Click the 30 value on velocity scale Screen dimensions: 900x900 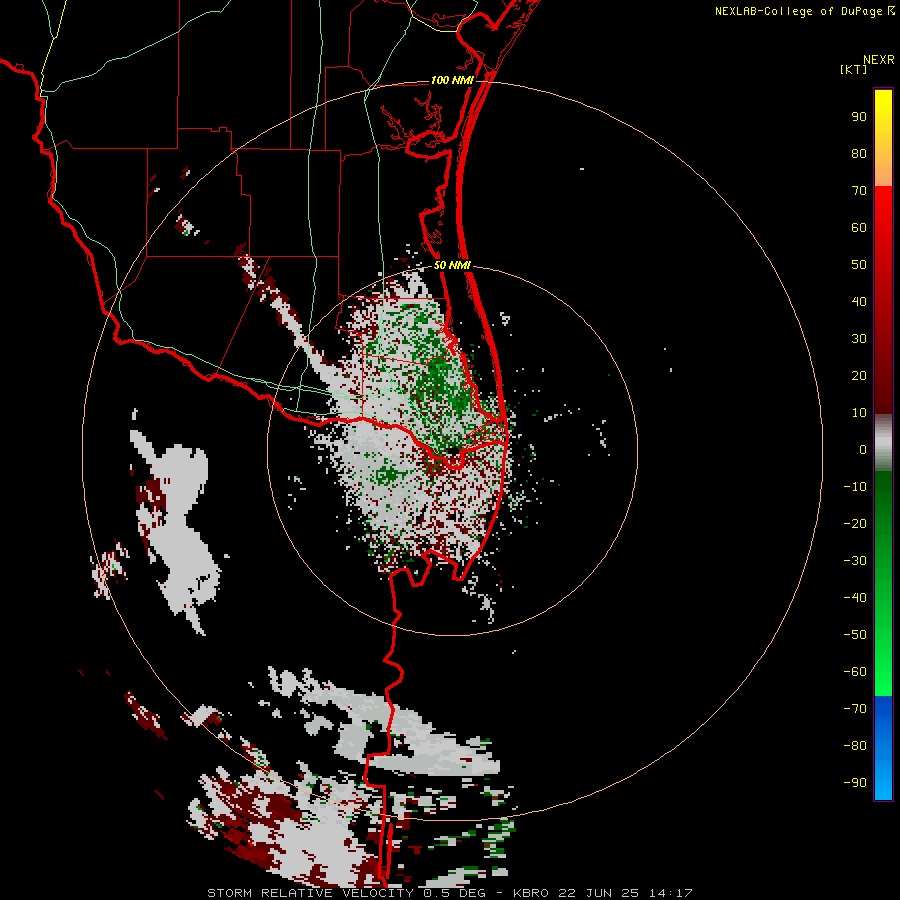coord(859,339)
